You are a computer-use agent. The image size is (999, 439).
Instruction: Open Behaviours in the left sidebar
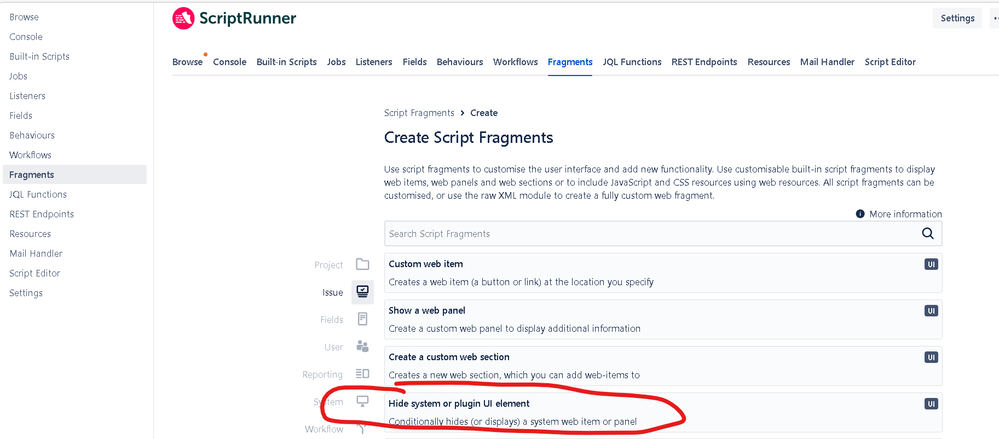click(32, 136)
